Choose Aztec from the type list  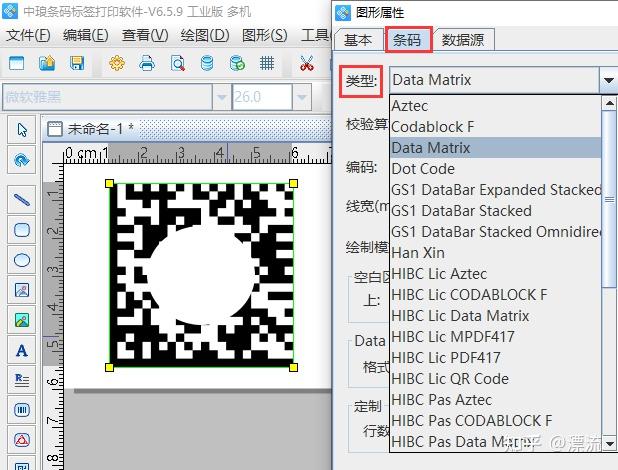495,106
